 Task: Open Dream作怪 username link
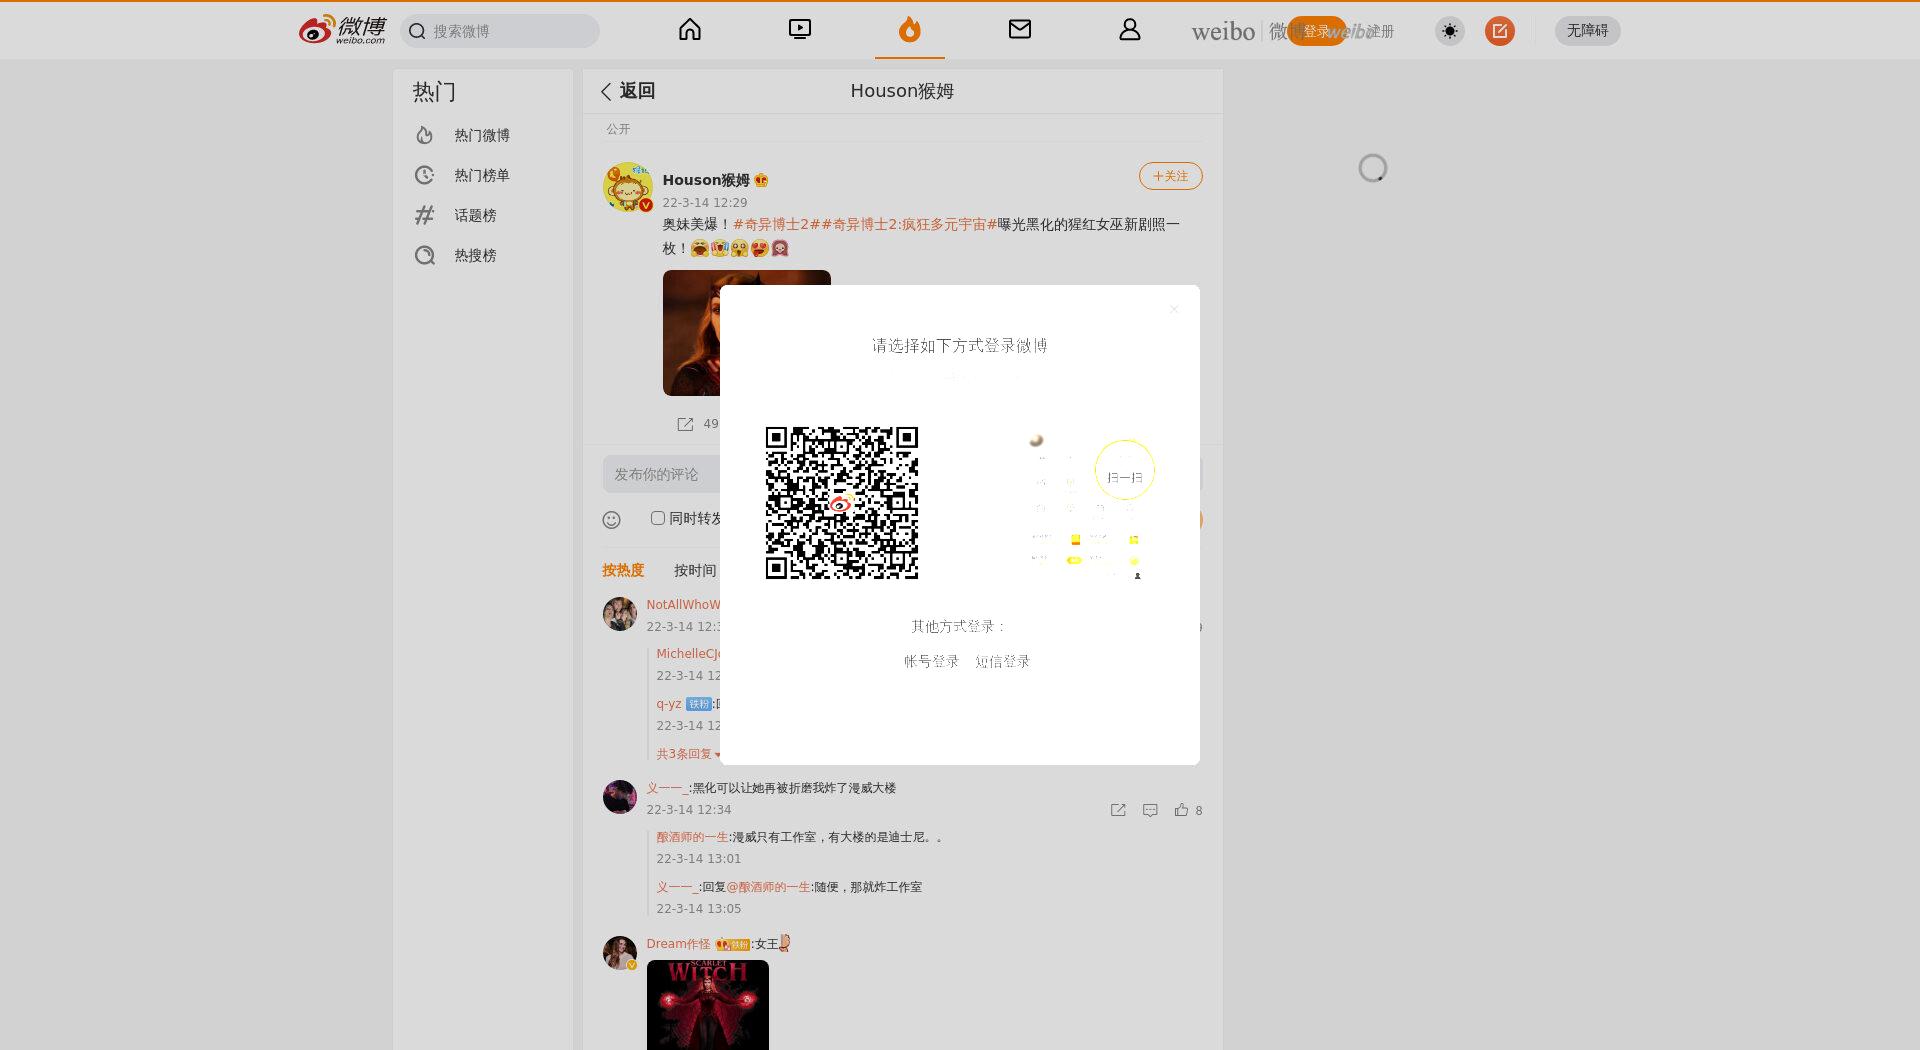point(678,944)
